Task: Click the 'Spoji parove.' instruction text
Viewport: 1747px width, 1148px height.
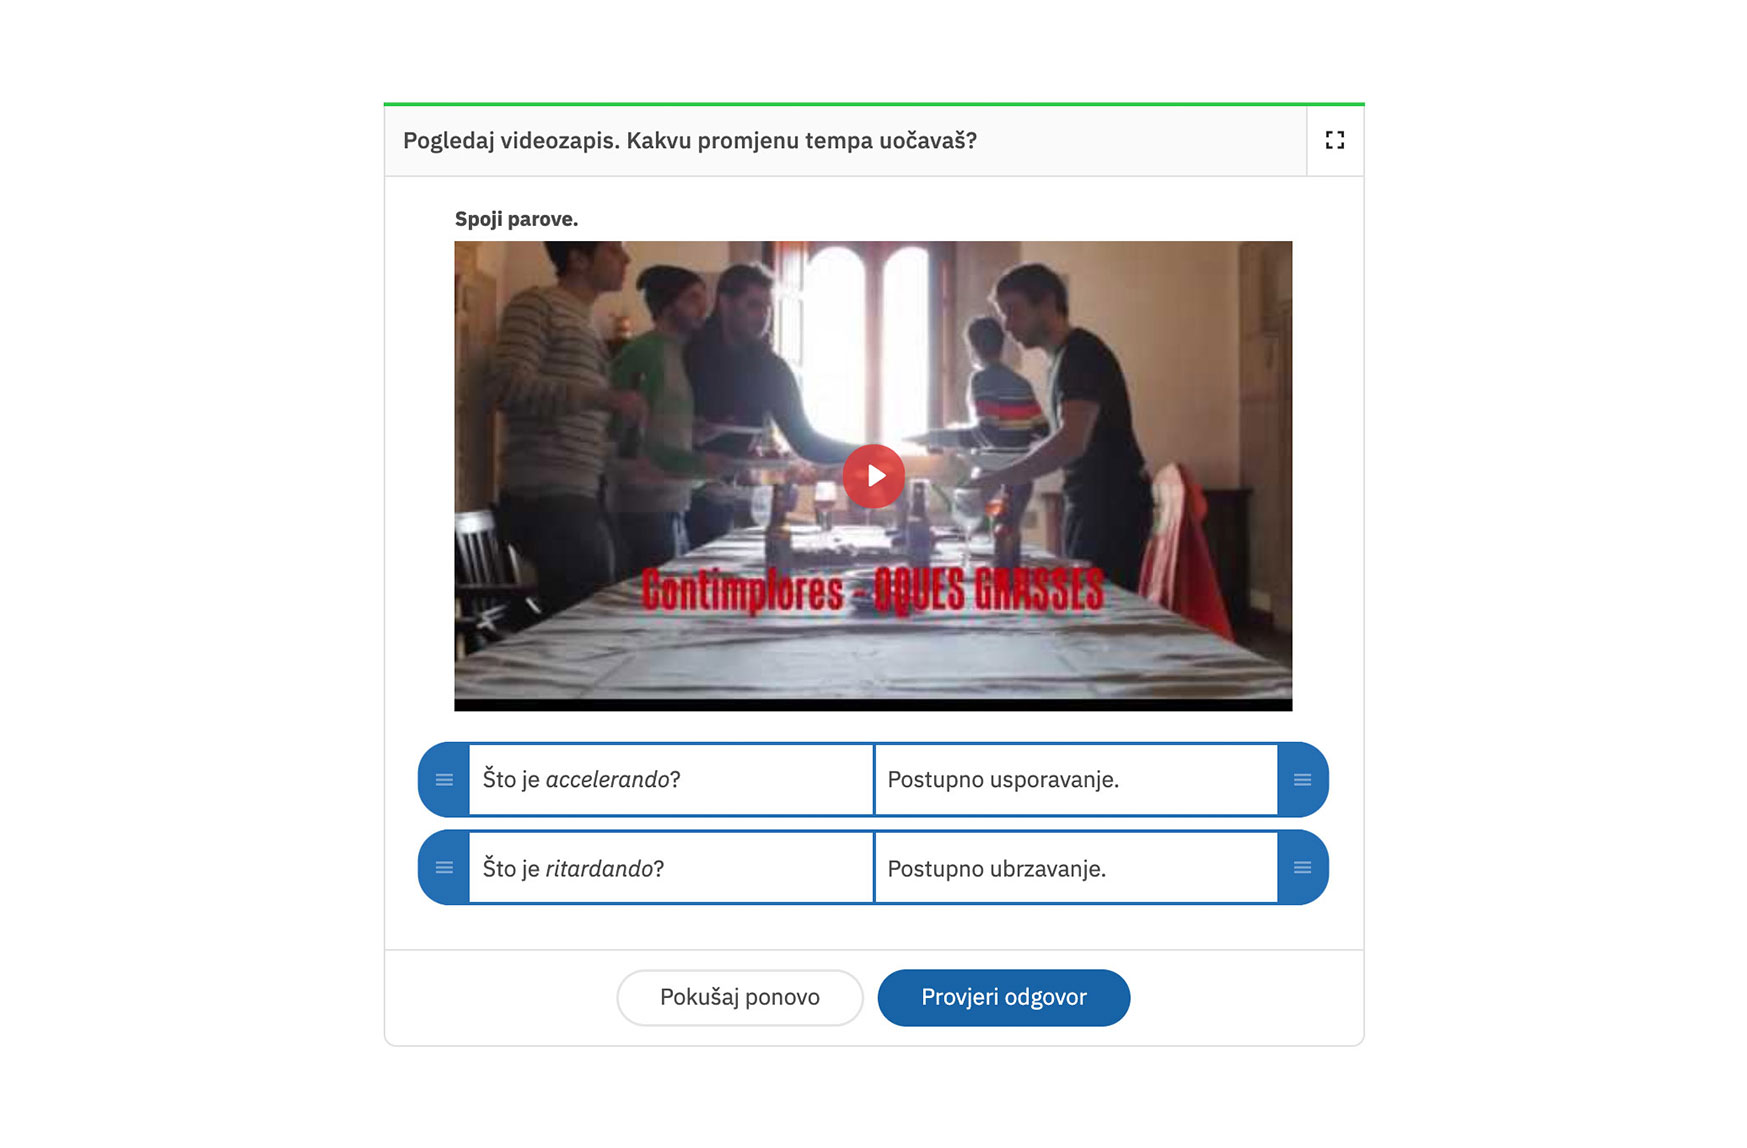Action: point(516,219)
